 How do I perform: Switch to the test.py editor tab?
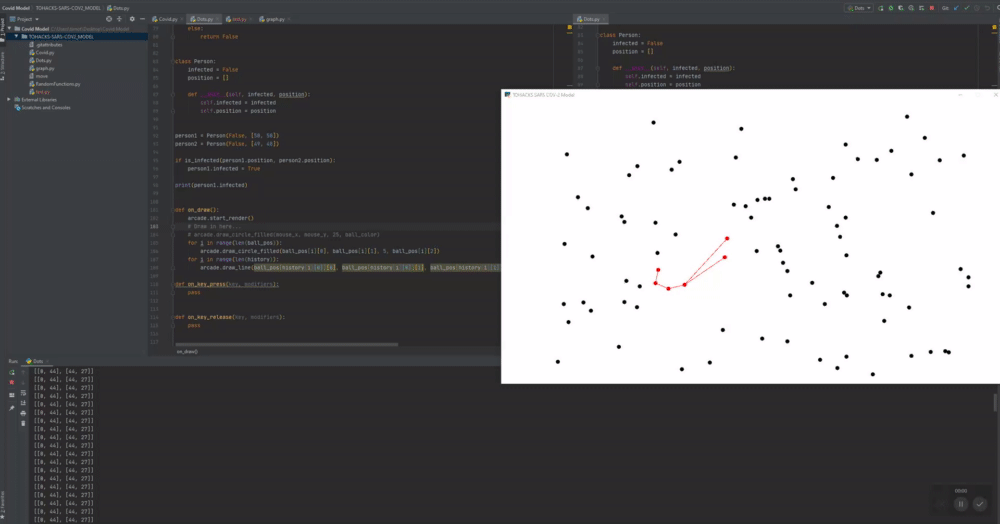[239, 19]
